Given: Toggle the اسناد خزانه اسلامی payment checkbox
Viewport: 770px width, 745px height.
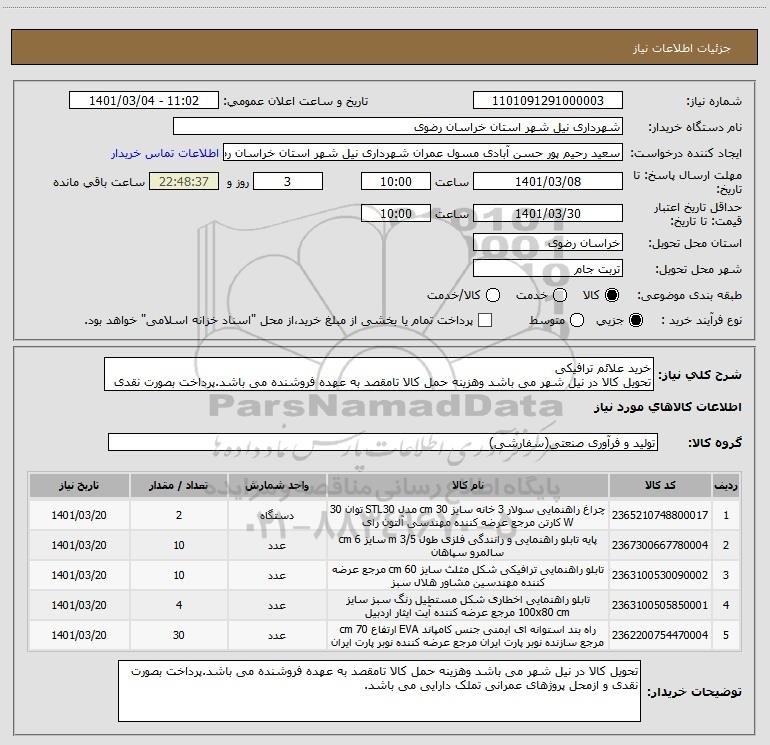Looking at the screenshot, I should click(485, 320).
